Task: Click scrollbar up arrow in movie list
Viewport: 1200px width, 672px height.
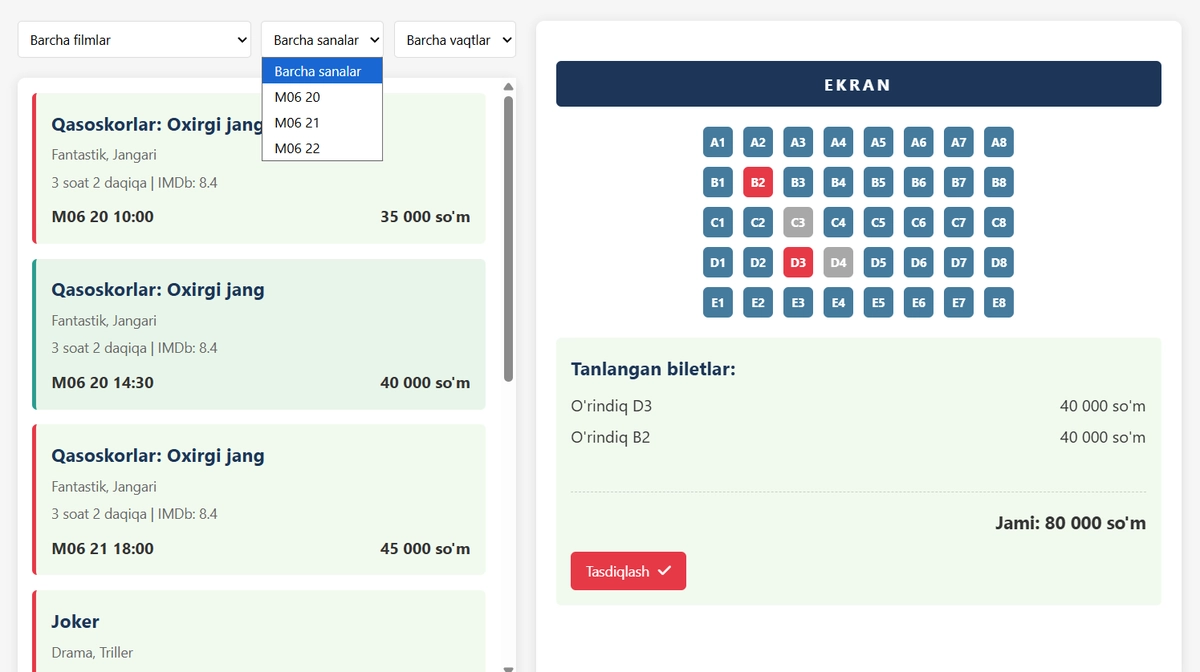Action: coord(508,87)
